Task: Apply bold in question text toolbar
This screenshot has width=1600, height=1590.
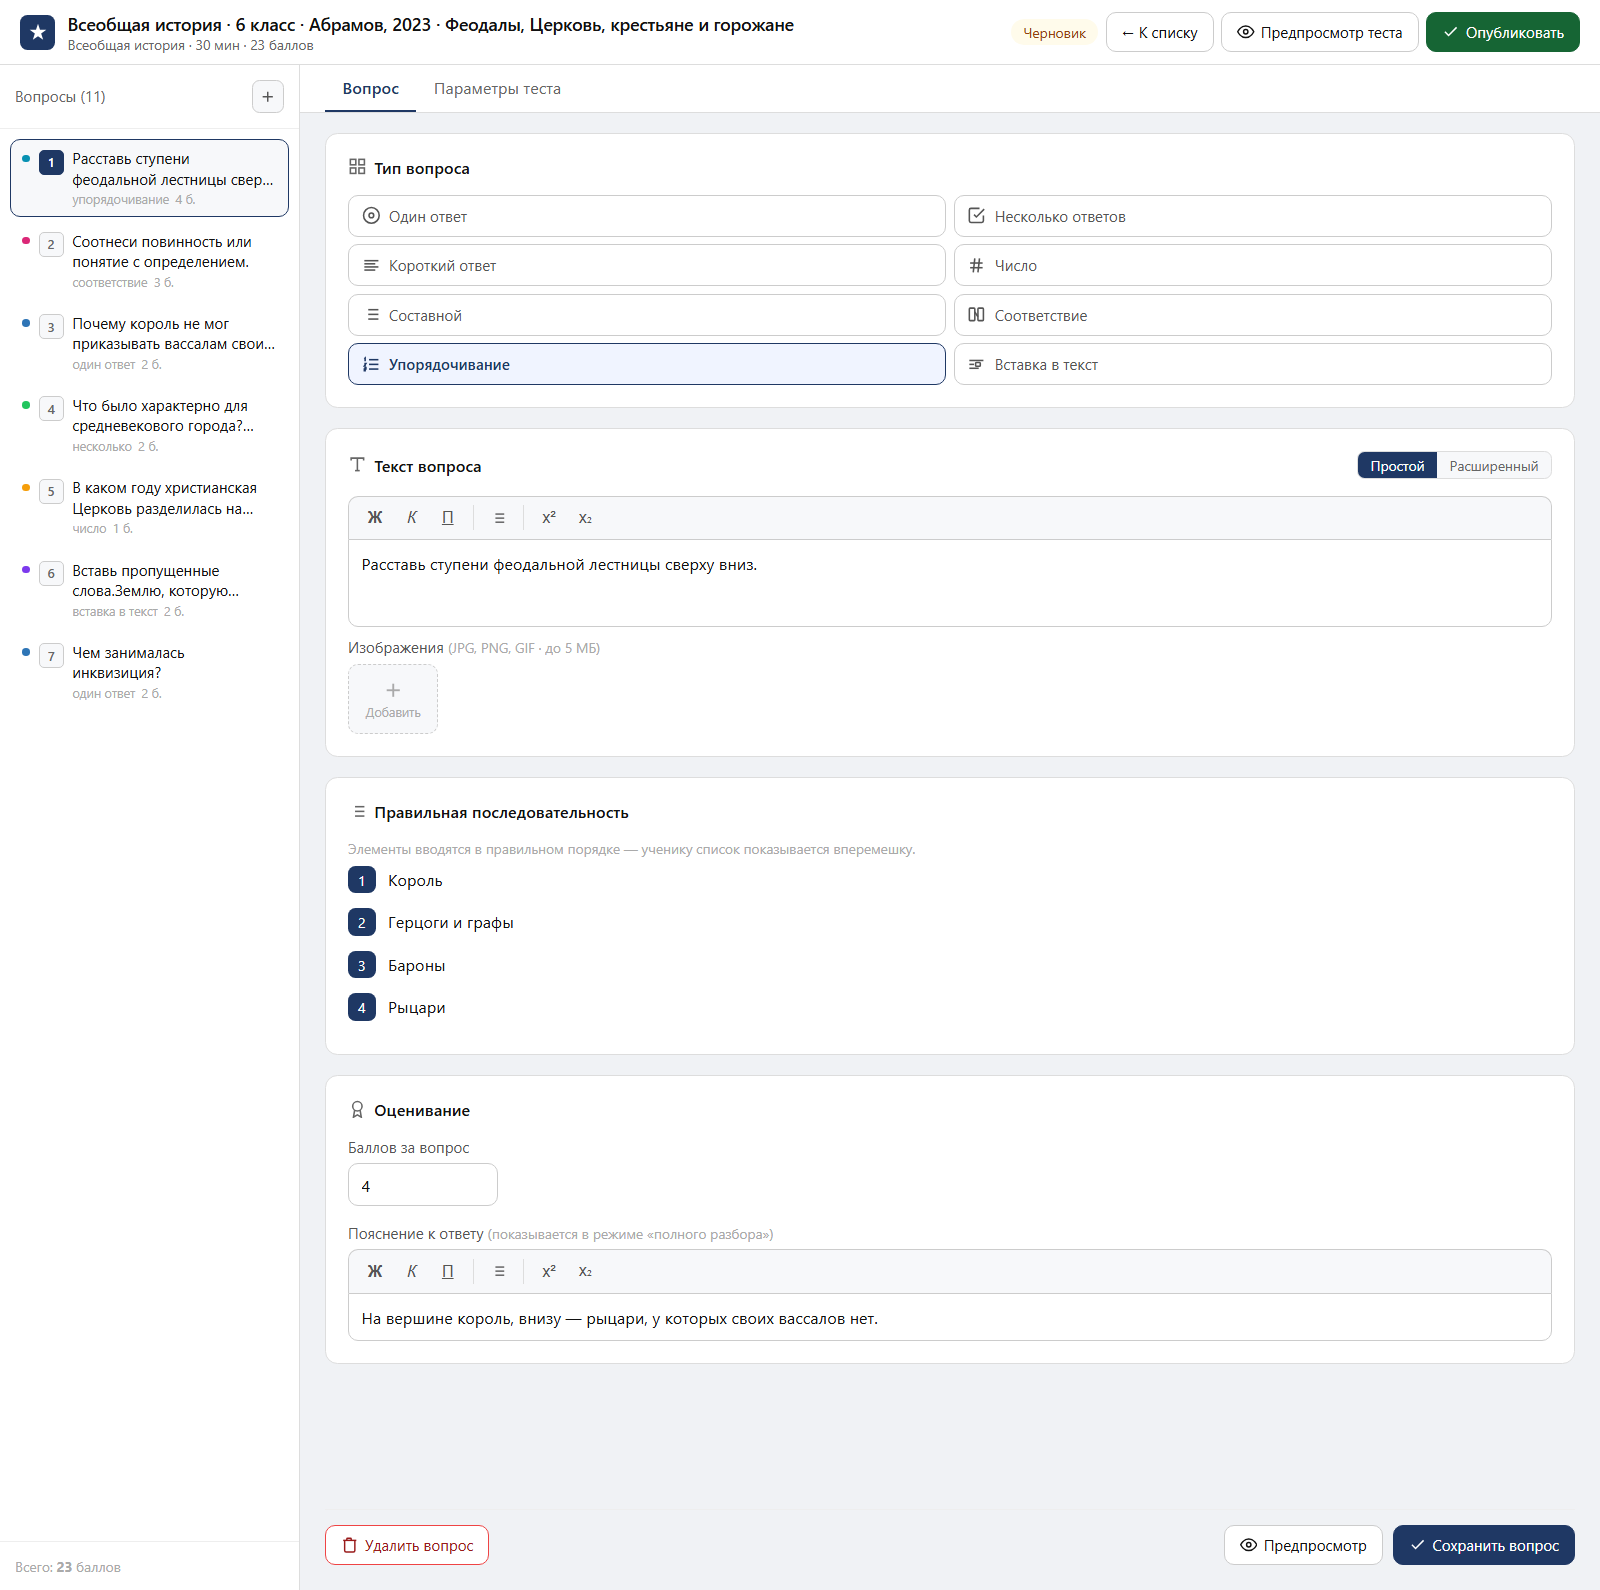Action: pyautogui.click(x=375, y=518)
